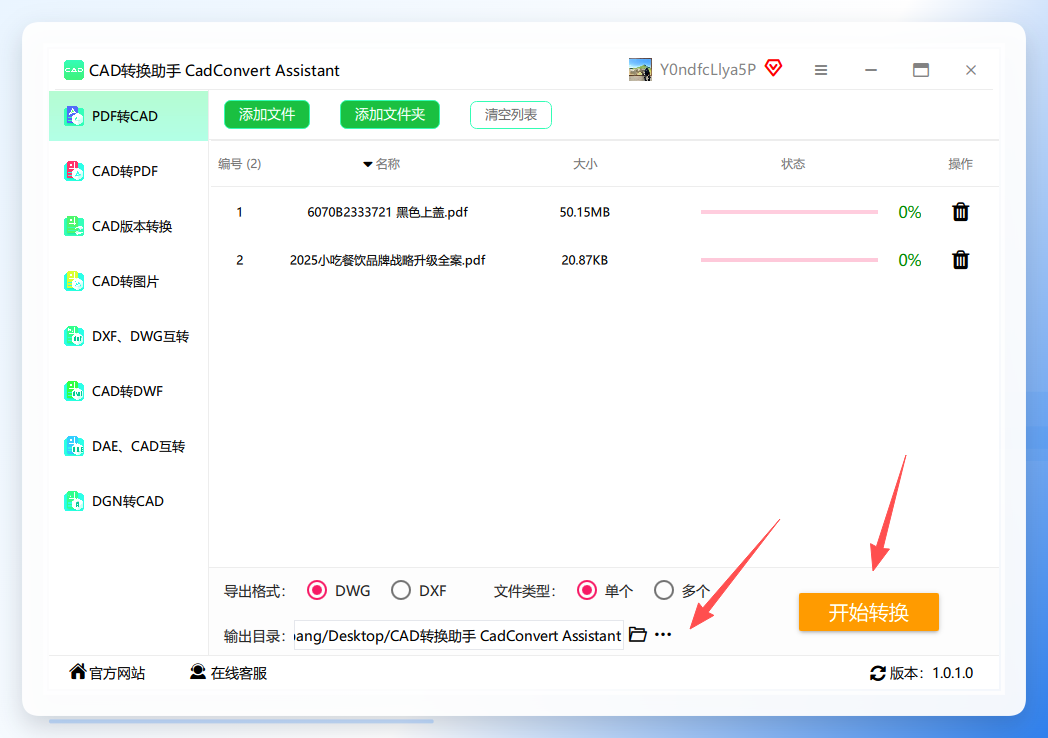Open DAE、CAD互转 section
1048x738 pixels.
tap(128, 446)
